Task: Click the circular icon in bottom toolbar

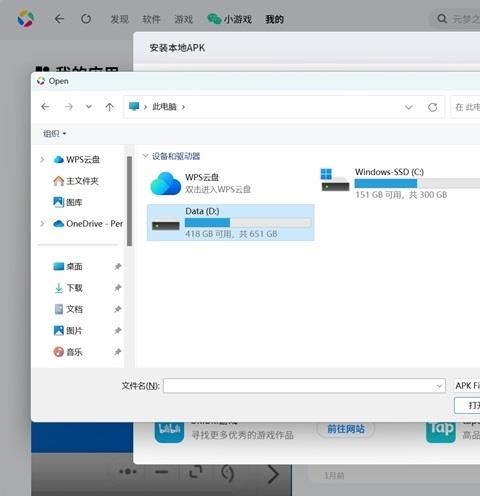Action: pyautogui.click(x=227, y=473)
